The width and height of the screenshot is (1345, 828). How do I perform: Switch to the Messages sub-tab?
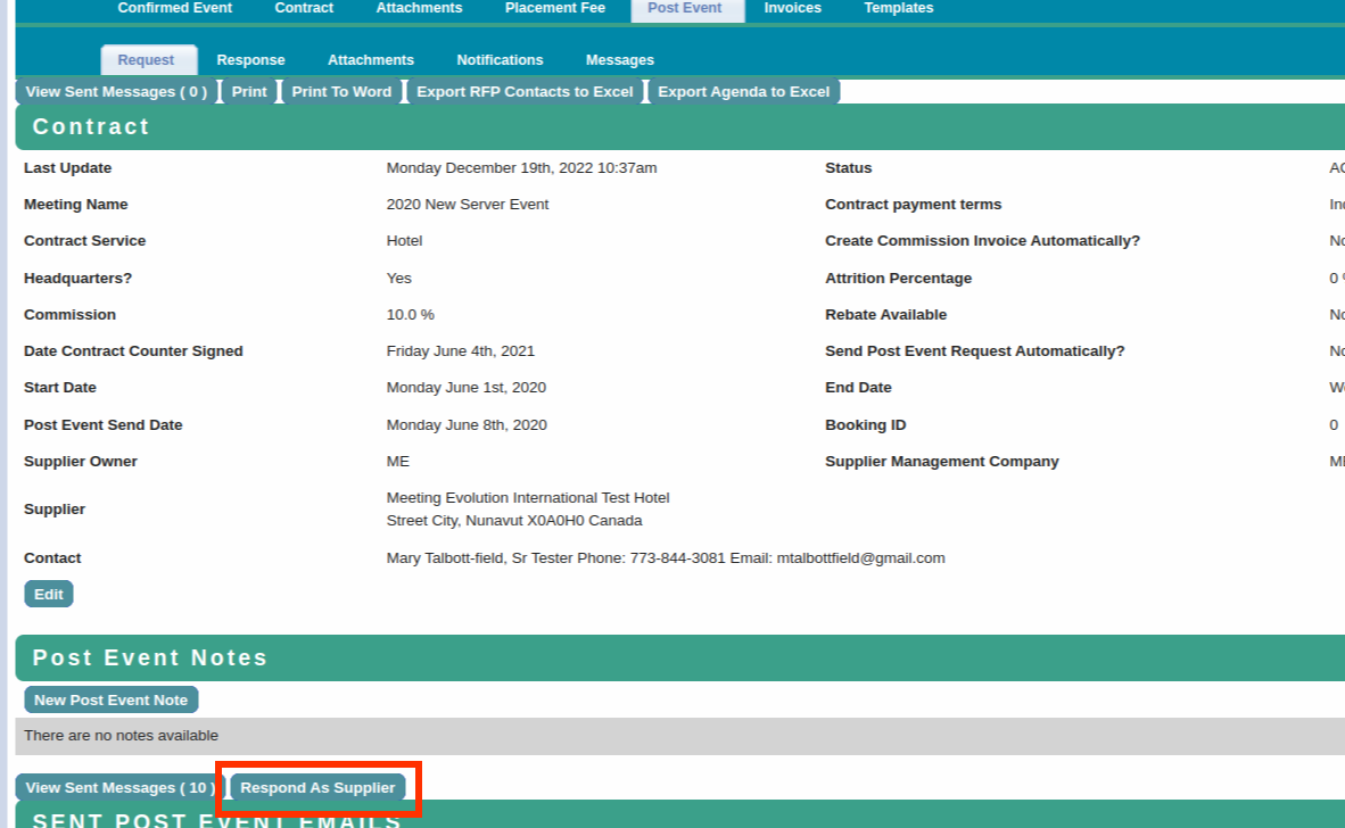click(619, 60)
